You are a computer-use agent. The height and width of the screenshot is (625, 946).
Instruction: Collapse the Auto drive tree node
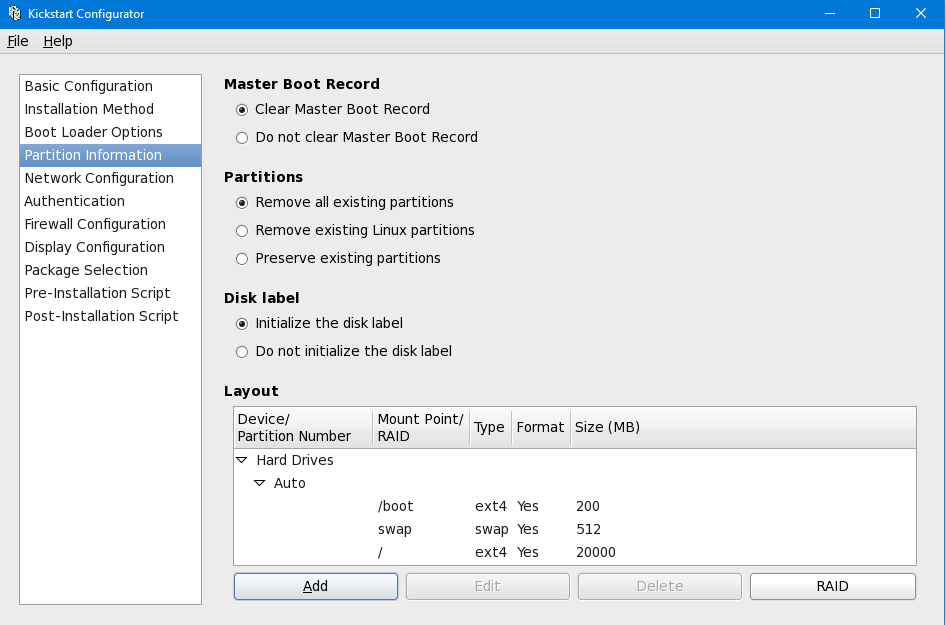point(260,484)
